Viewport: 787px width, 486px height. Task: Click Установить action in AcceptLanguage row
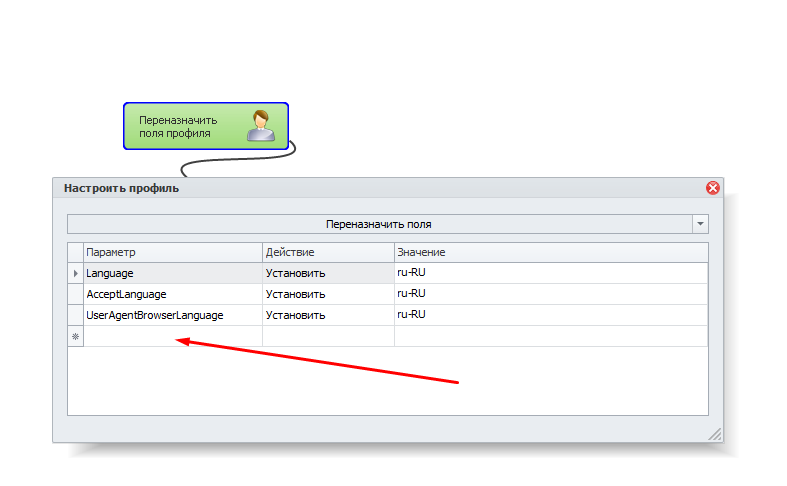328,294
